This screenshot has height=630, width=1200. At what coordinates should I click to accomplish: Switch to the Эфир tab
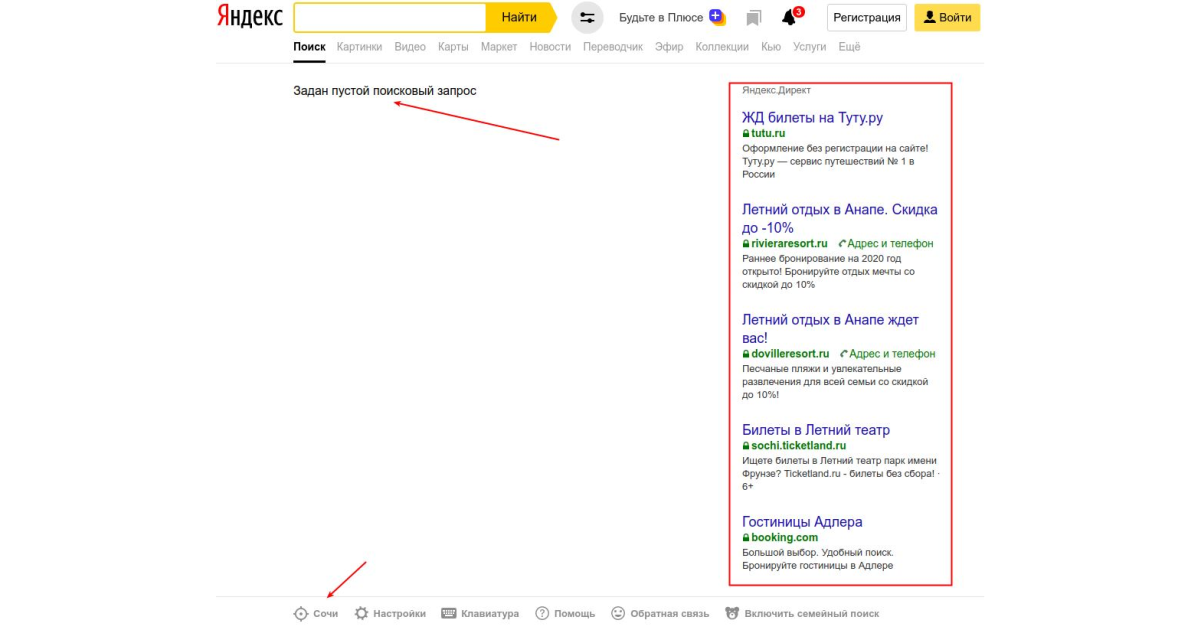669,47
